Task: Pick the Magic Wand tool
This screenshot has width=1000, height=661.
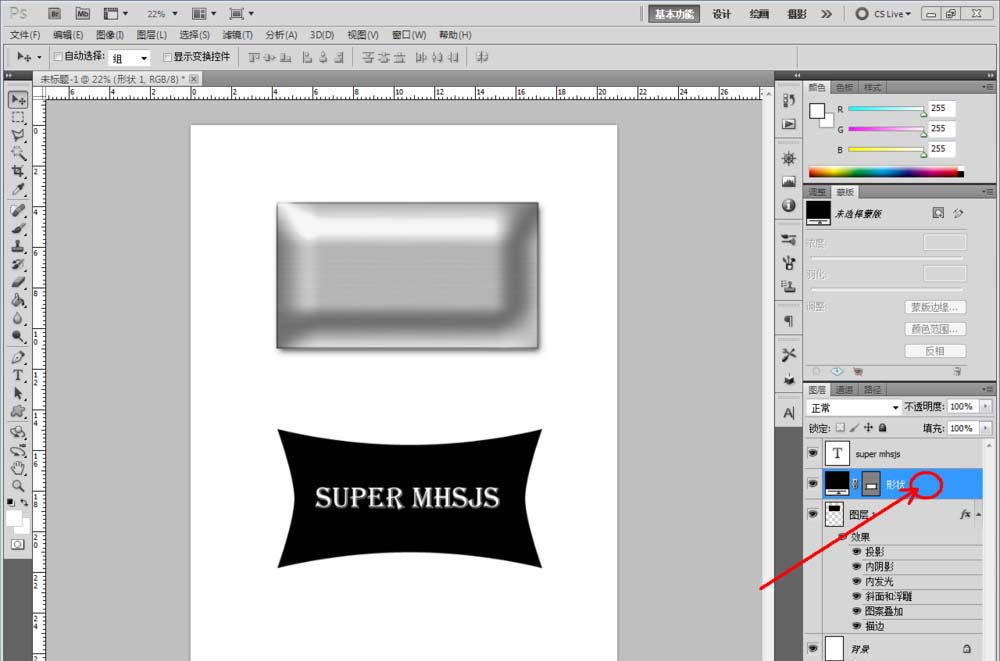Action: pos(18,153)
